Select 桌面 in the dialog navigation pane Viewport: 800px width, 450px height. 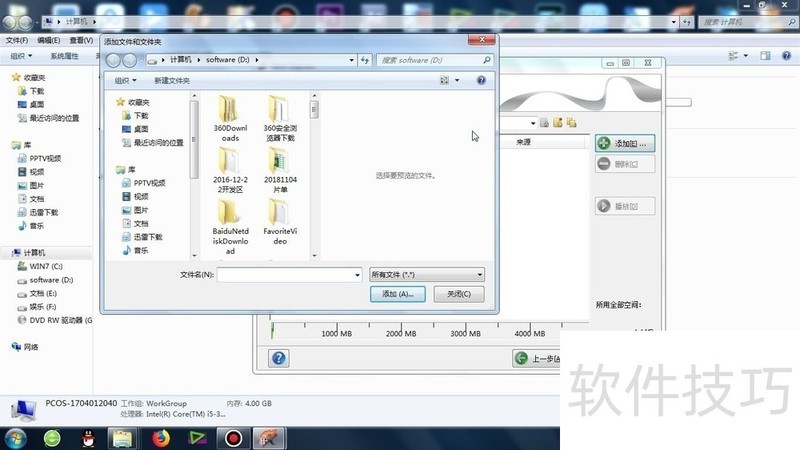[x=141, y=129]
